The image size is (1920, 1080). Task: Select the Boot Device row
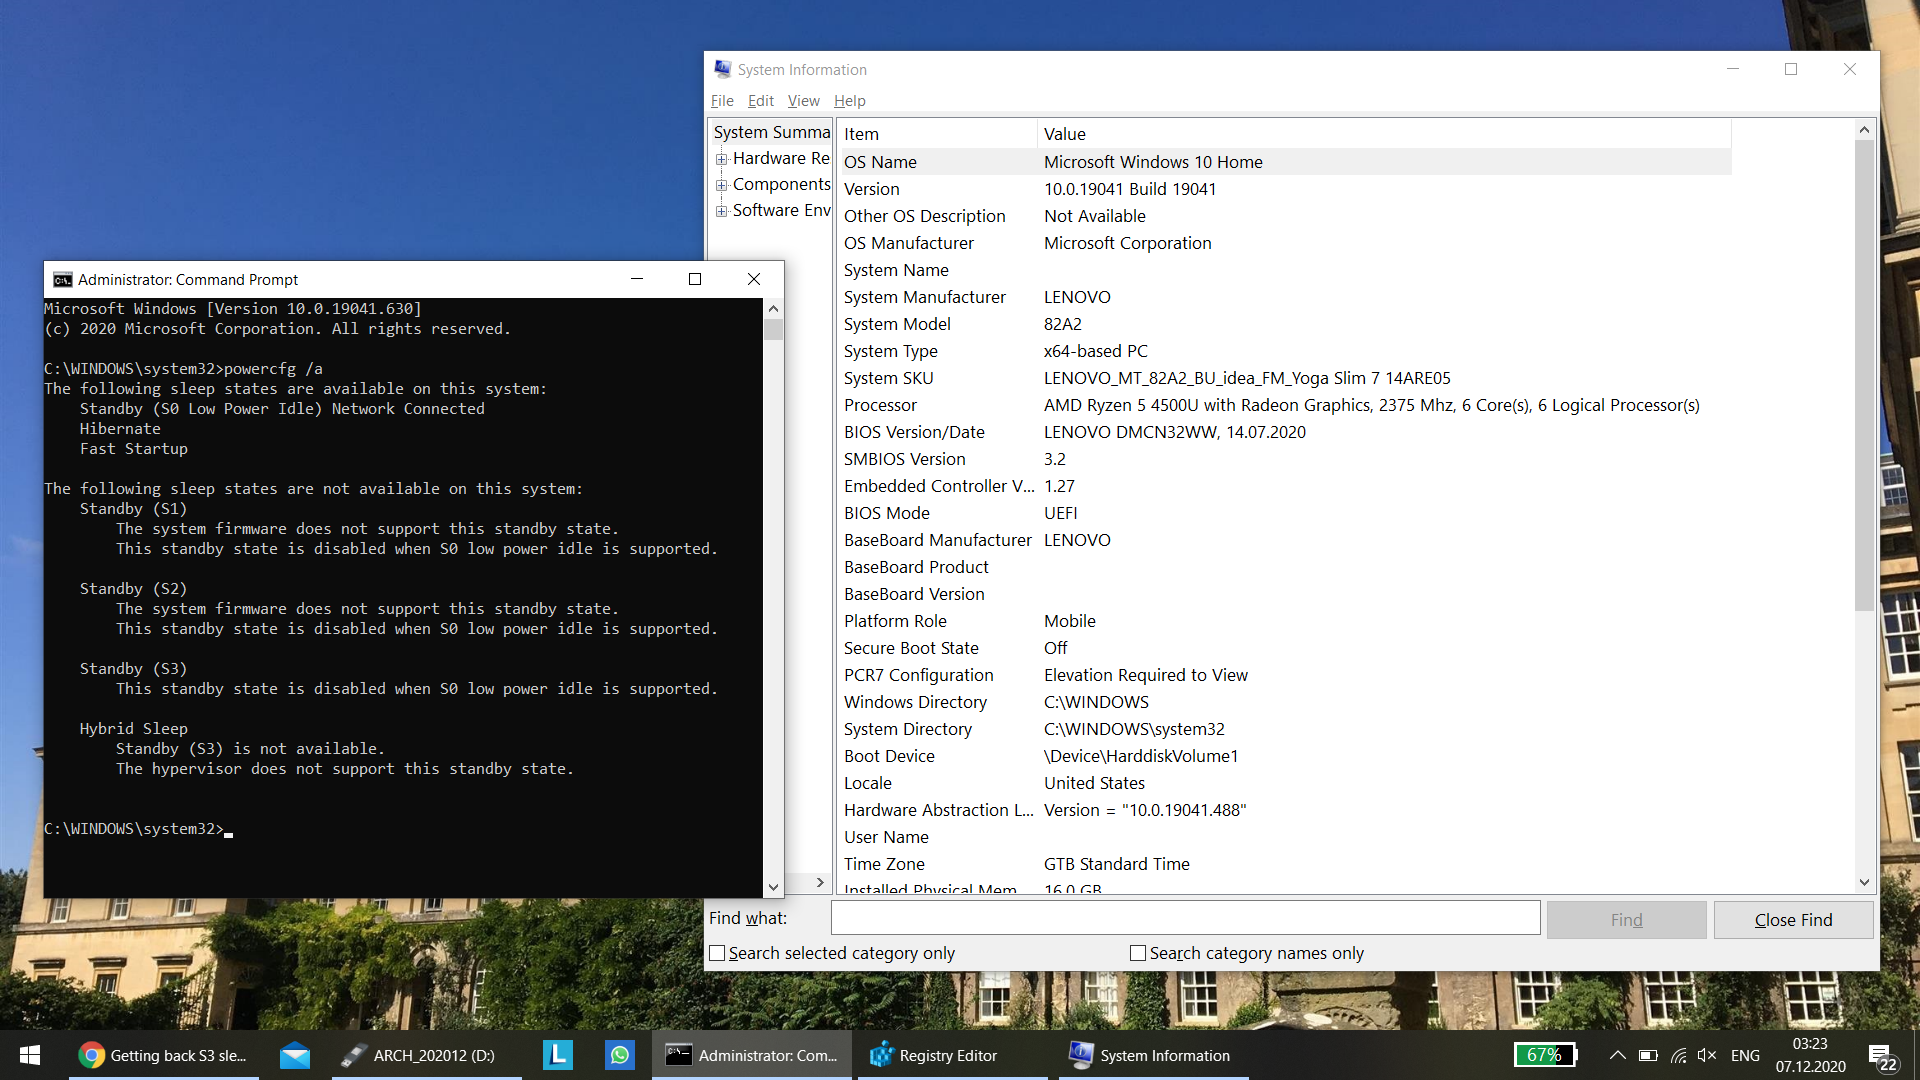click(1285, 756)
